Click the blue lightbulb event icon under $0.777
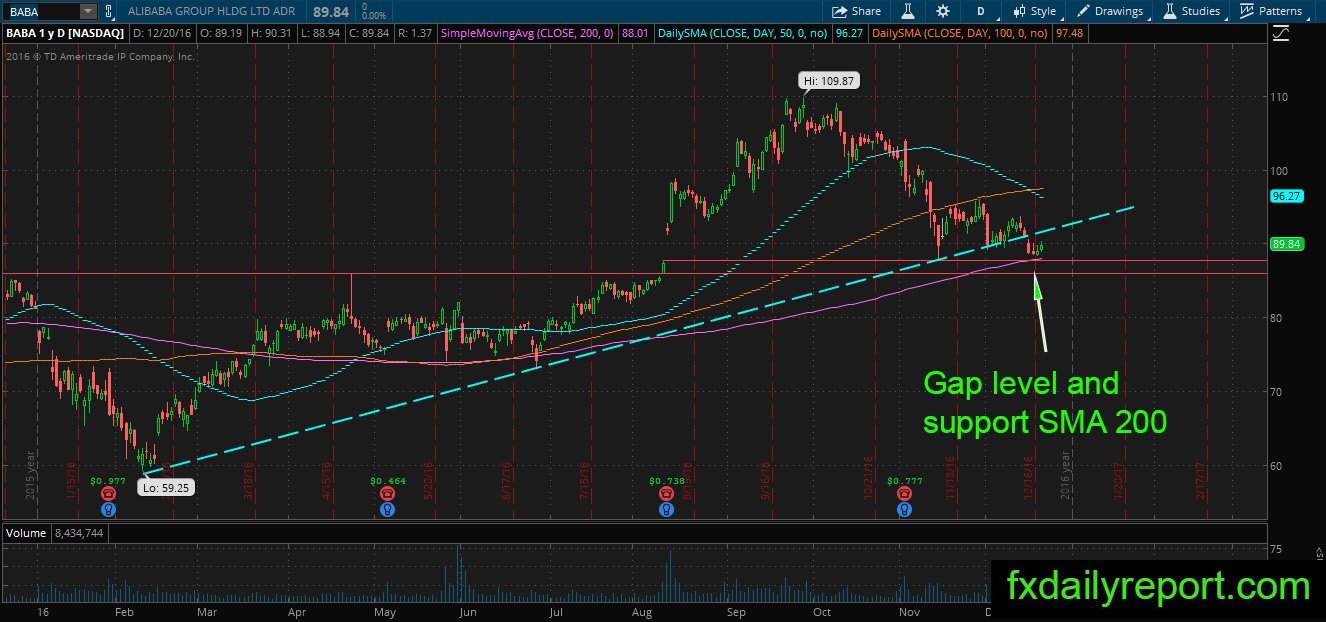Viewport: 1326px width, 622px height. click(x=905, y=509)
